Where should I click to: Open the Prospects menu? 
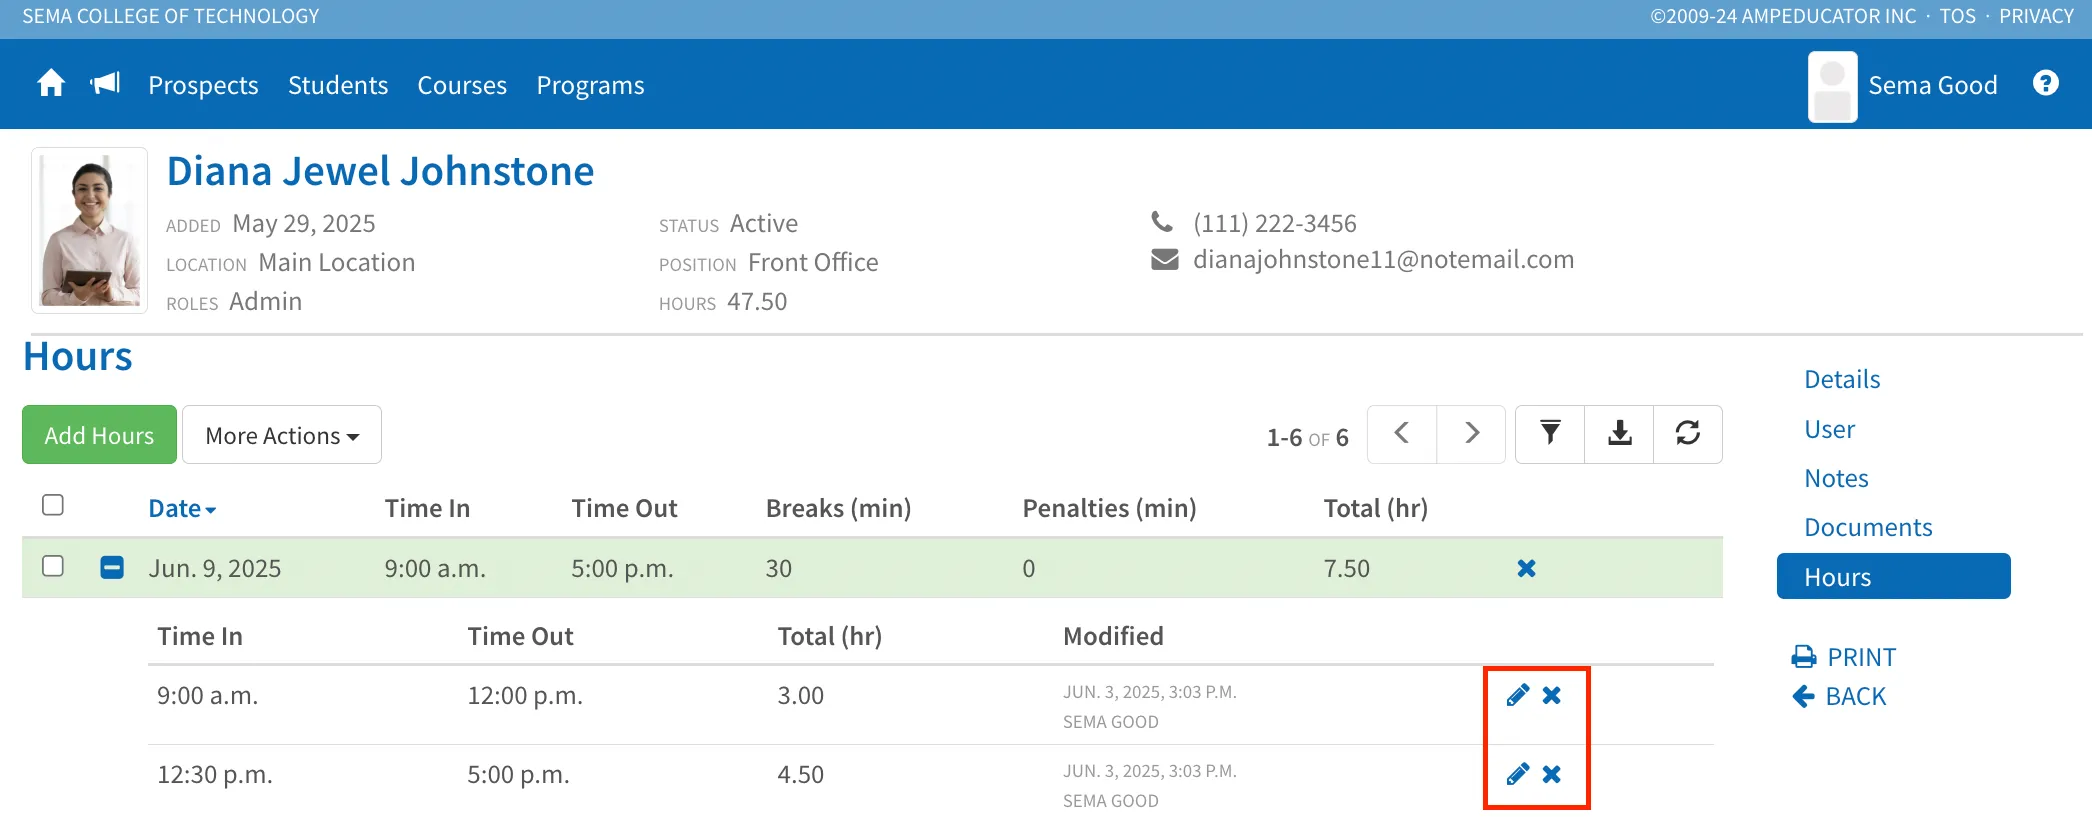pos(203,85)
